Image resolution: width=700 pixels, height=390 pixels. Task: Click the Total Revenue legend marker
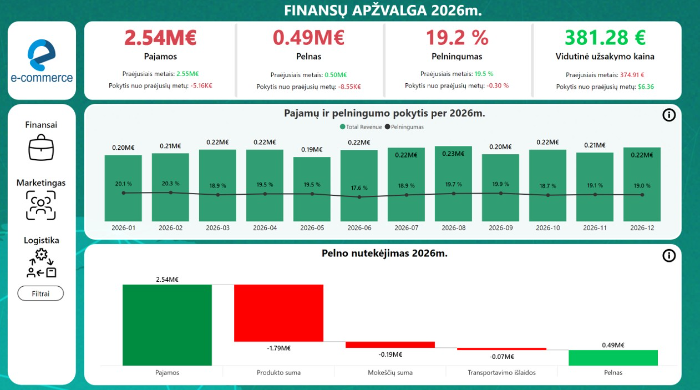click(342, 127)
